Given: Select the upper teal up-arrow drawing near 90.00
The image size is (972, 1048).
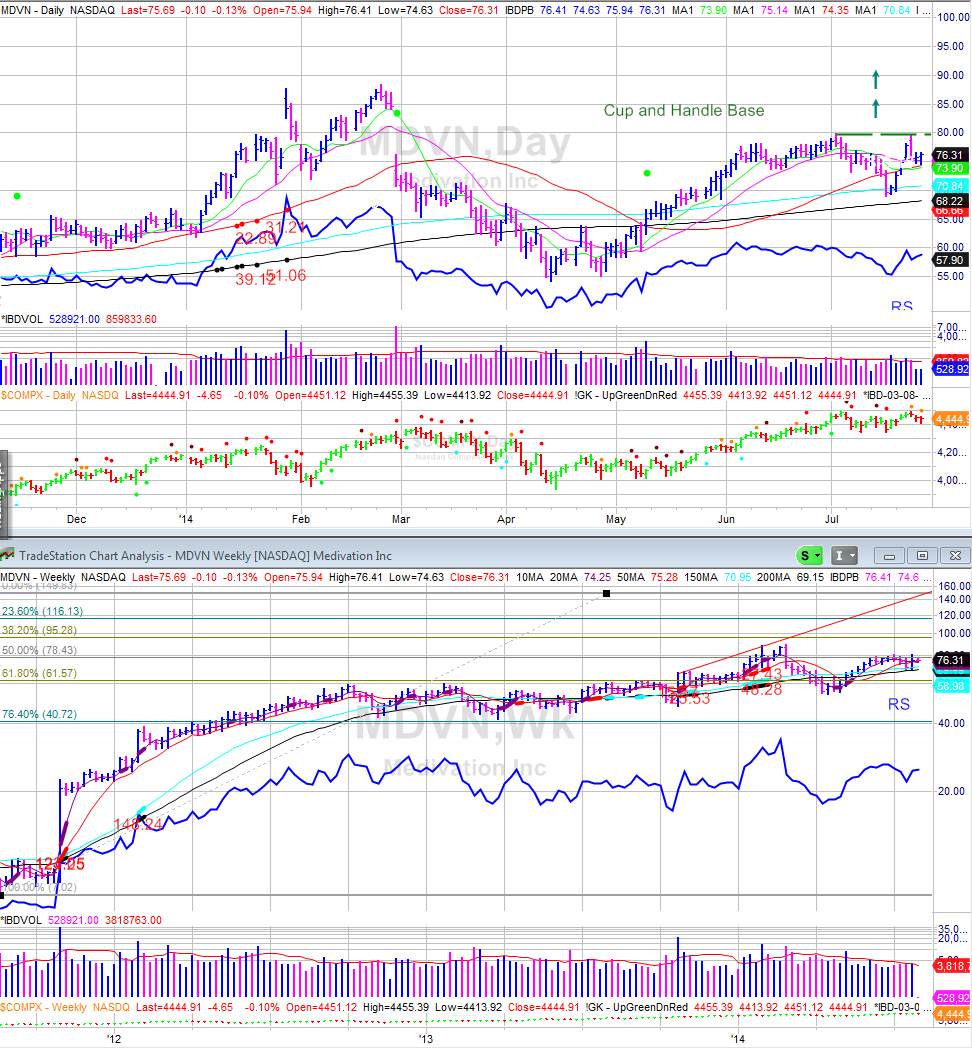Looking at the screenshot, I should coord(876,80).
